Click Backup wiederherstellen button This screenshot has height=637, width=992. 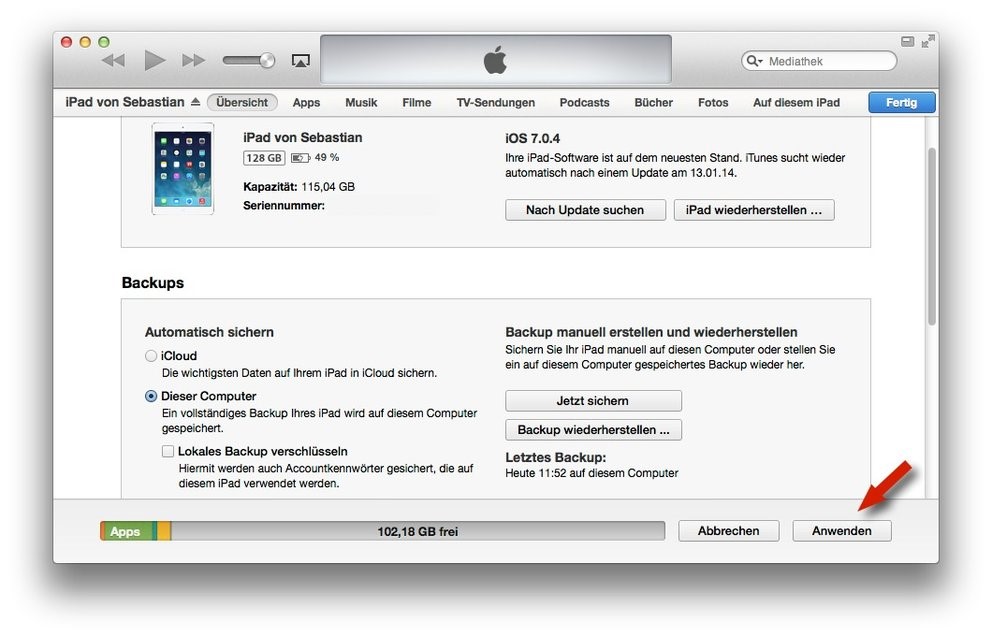coord(593,430)
